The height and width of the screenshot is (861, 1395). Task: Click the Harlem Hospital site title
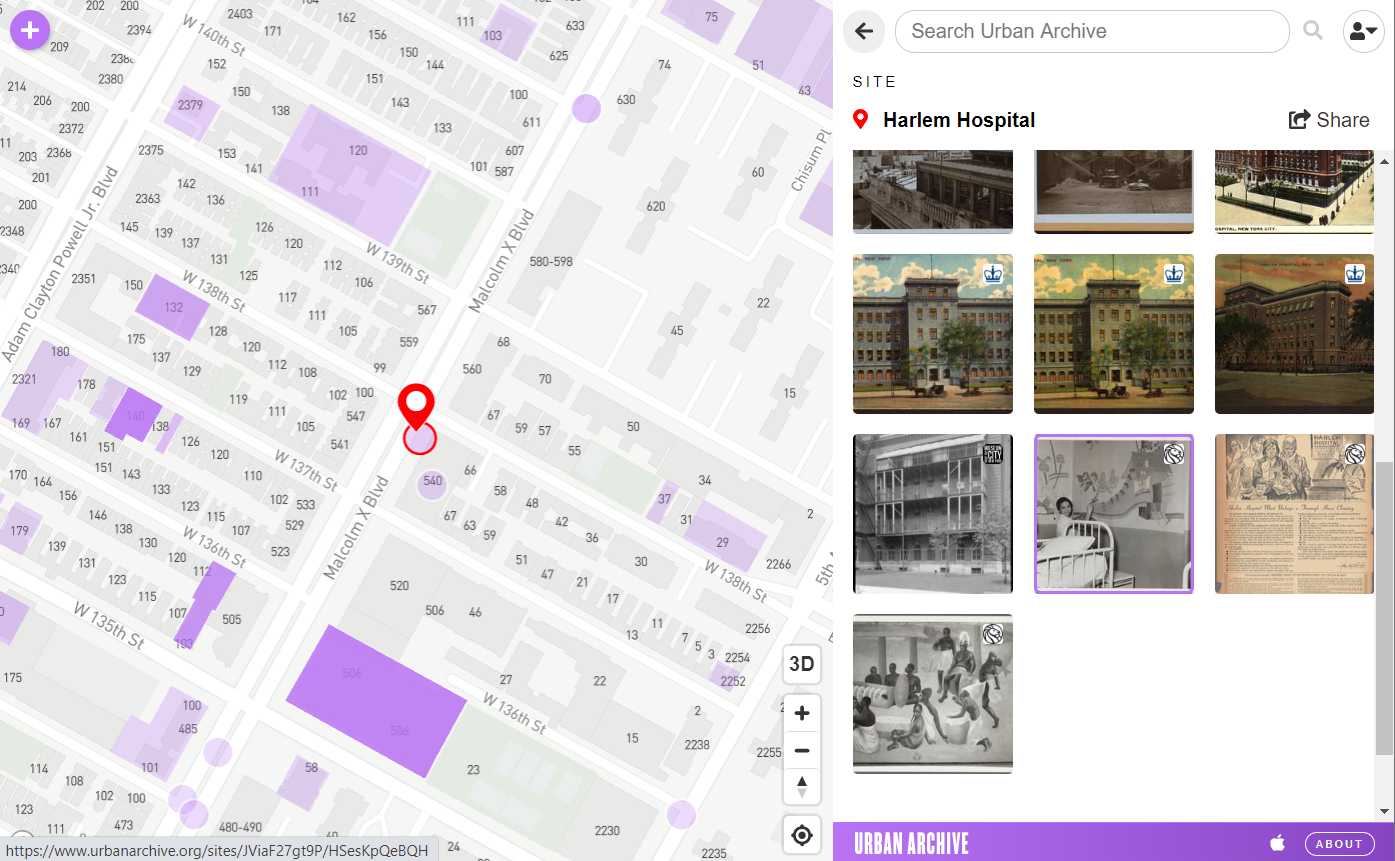pos(959,120)
